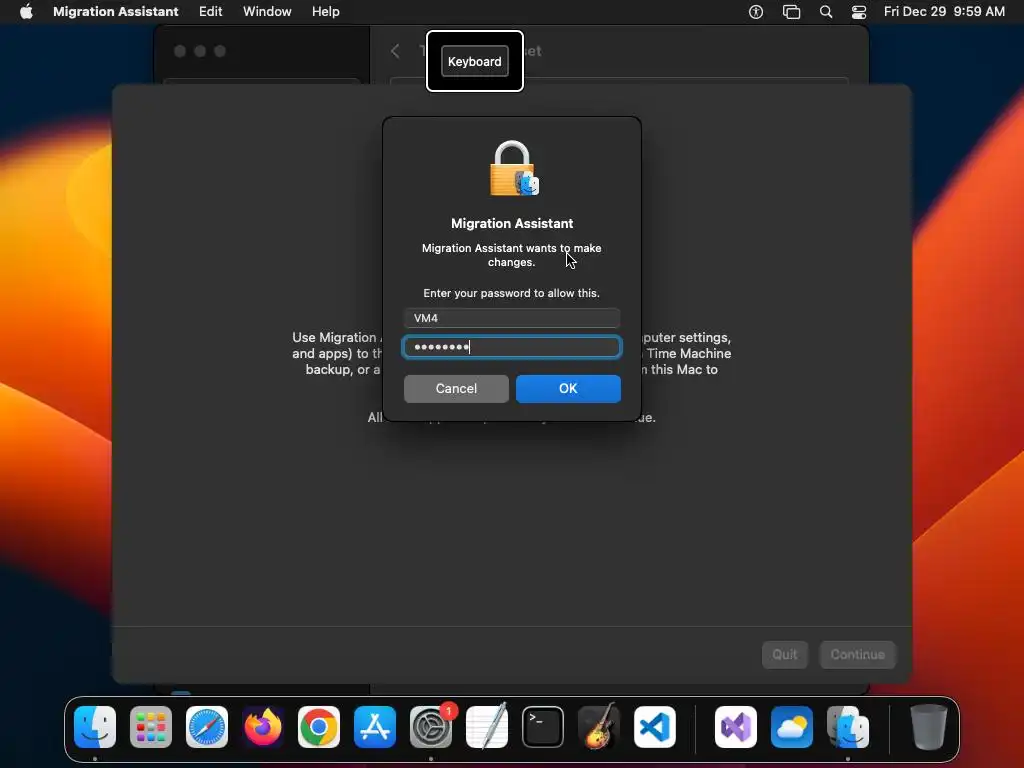Open System Settings from the Dock

[x=431, y=727]
